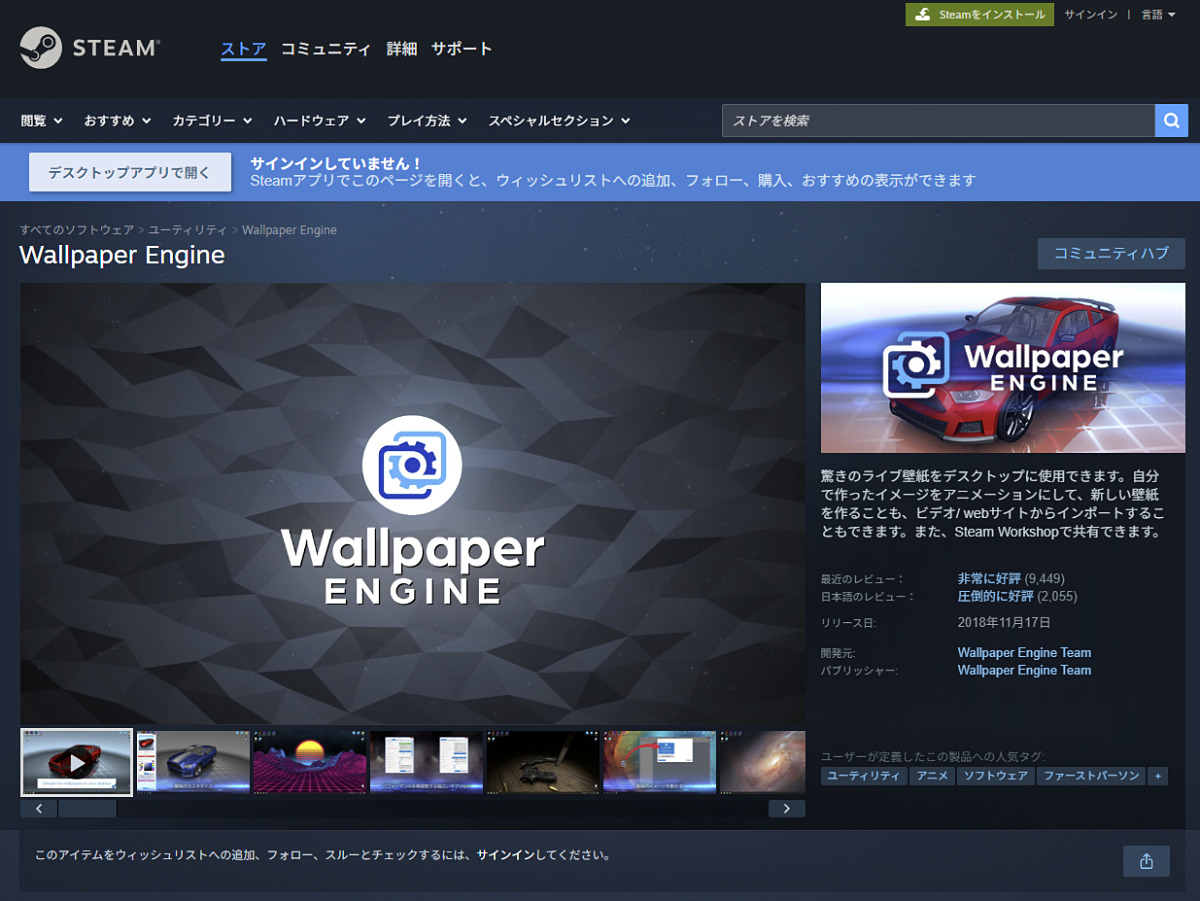This screenshot has height=901, width=1200.
Task: Click the アニメ tag
Action: (x=932, y=776)
